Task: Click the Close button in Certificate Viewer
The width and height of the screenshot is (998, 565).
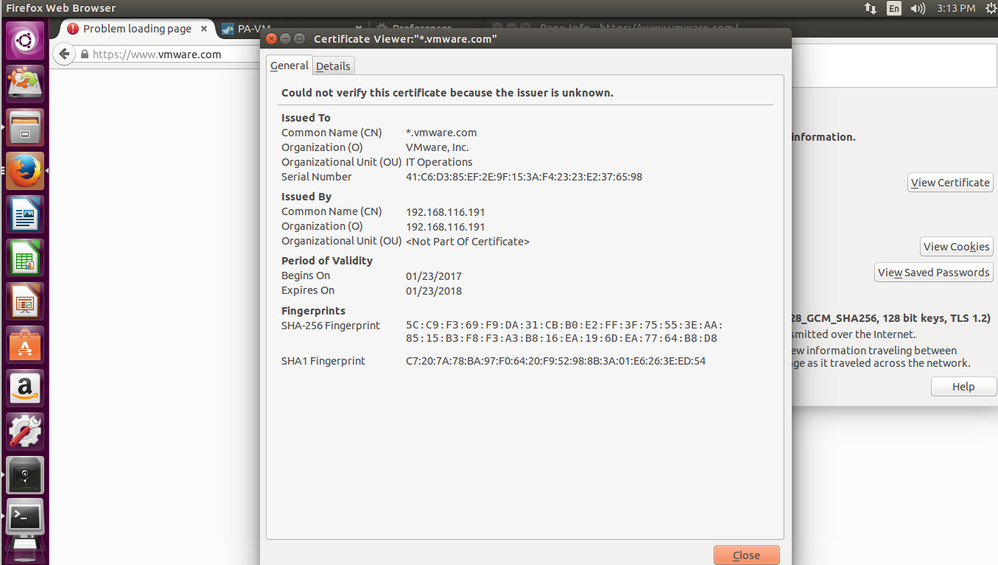Action: pyautogui.click(x=746, y=555)
